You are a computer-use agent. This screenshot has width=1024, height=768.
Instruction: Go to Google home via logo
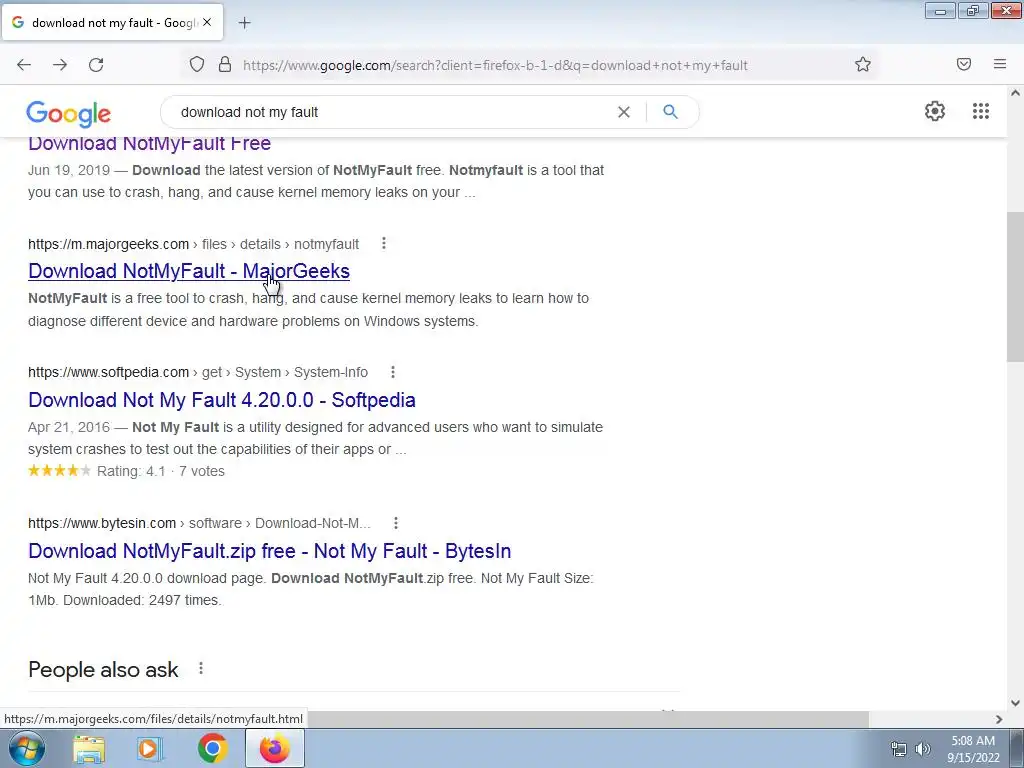pos(69,114)
